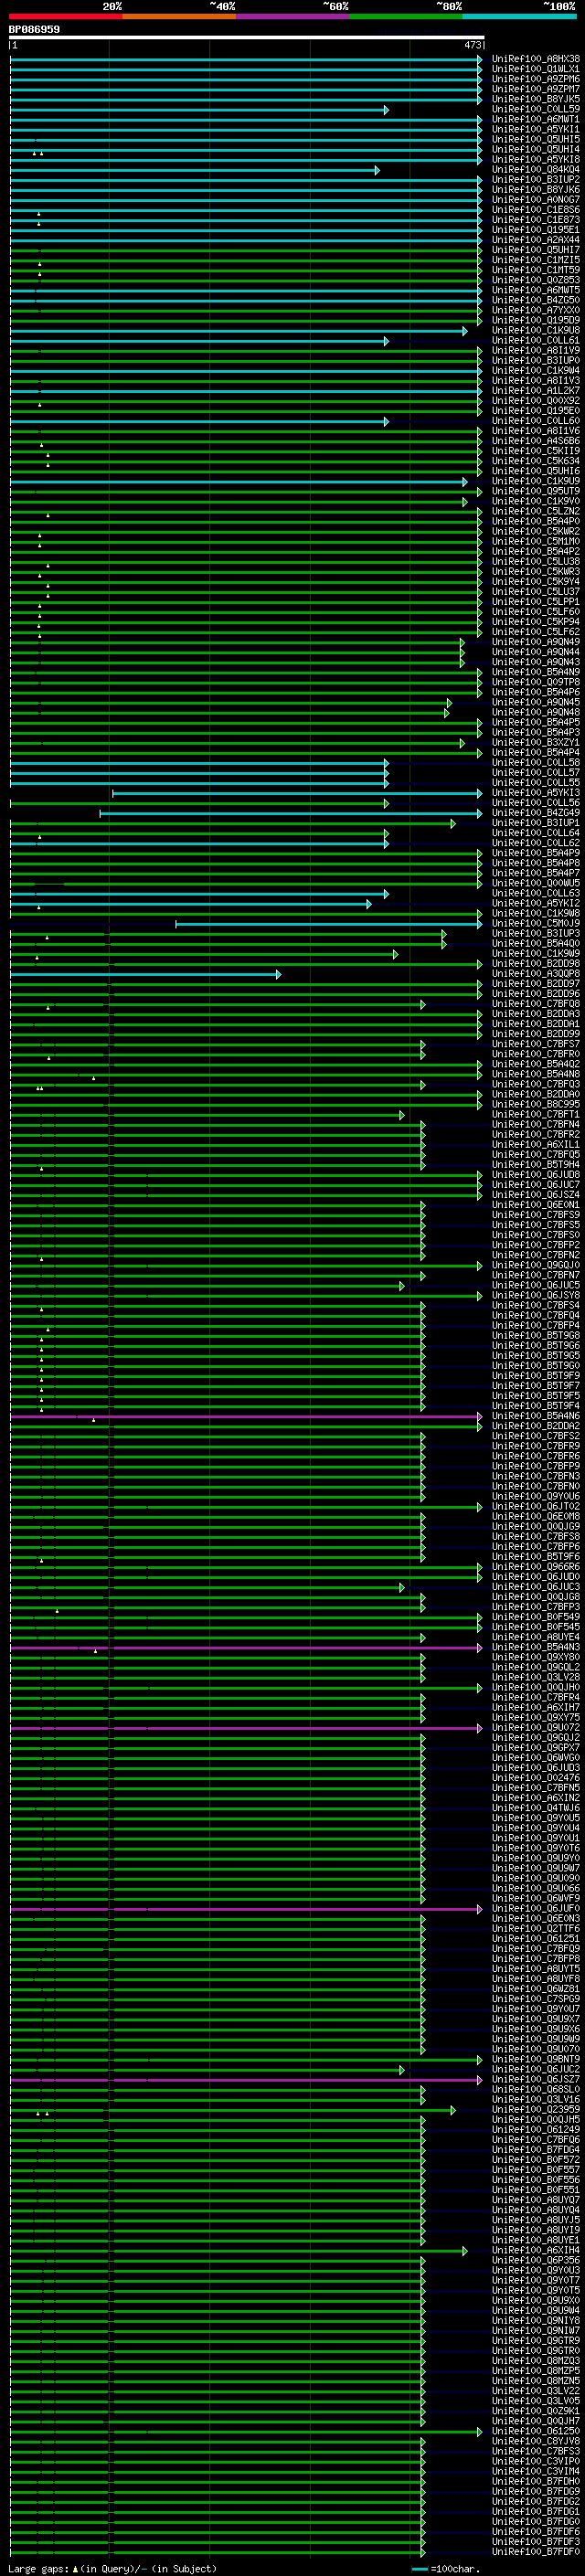Screen dimensions: 585x2576
Task: Click the cyan ~100% identity legend segment
Action: tap(519, 17)
